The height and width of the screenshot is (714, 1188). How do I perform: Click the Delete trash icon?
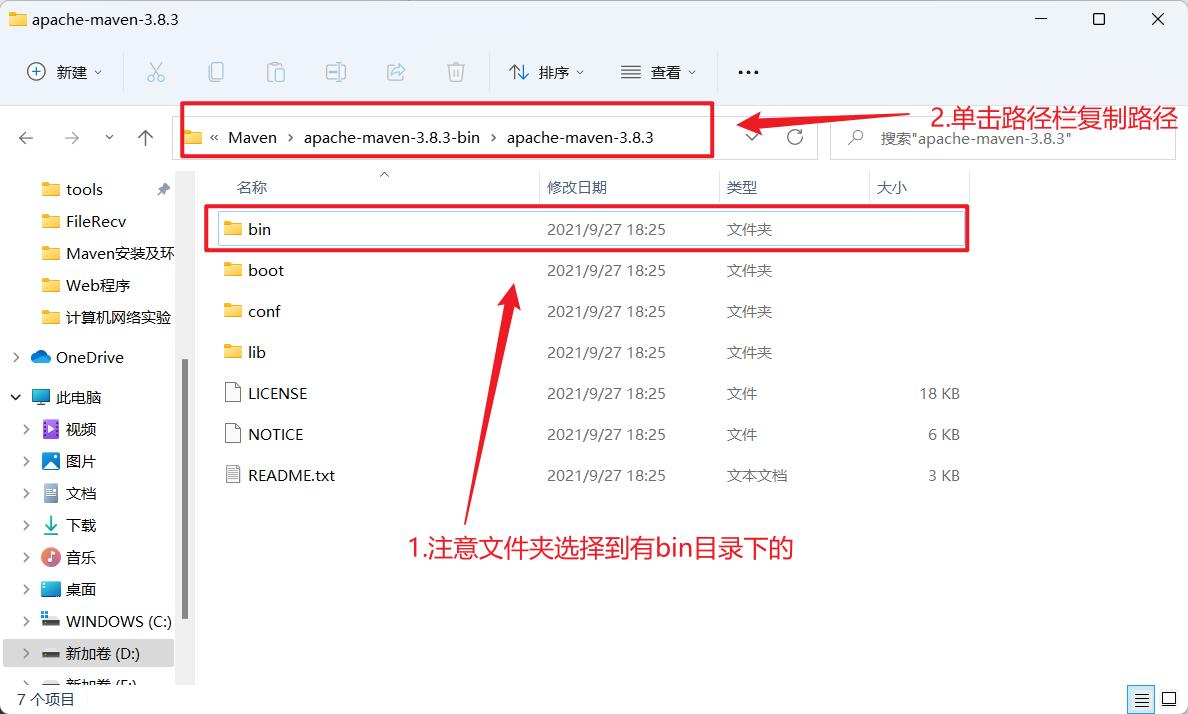tap(455, 72)
